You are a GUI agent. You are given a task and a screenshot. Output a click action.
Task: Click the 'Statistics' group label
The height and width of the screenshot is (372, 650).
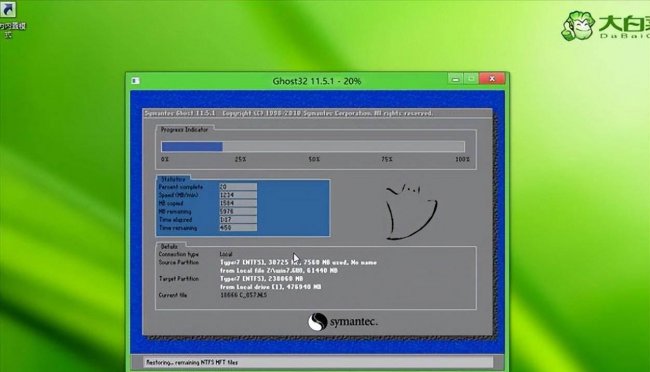tap(173, 179)
